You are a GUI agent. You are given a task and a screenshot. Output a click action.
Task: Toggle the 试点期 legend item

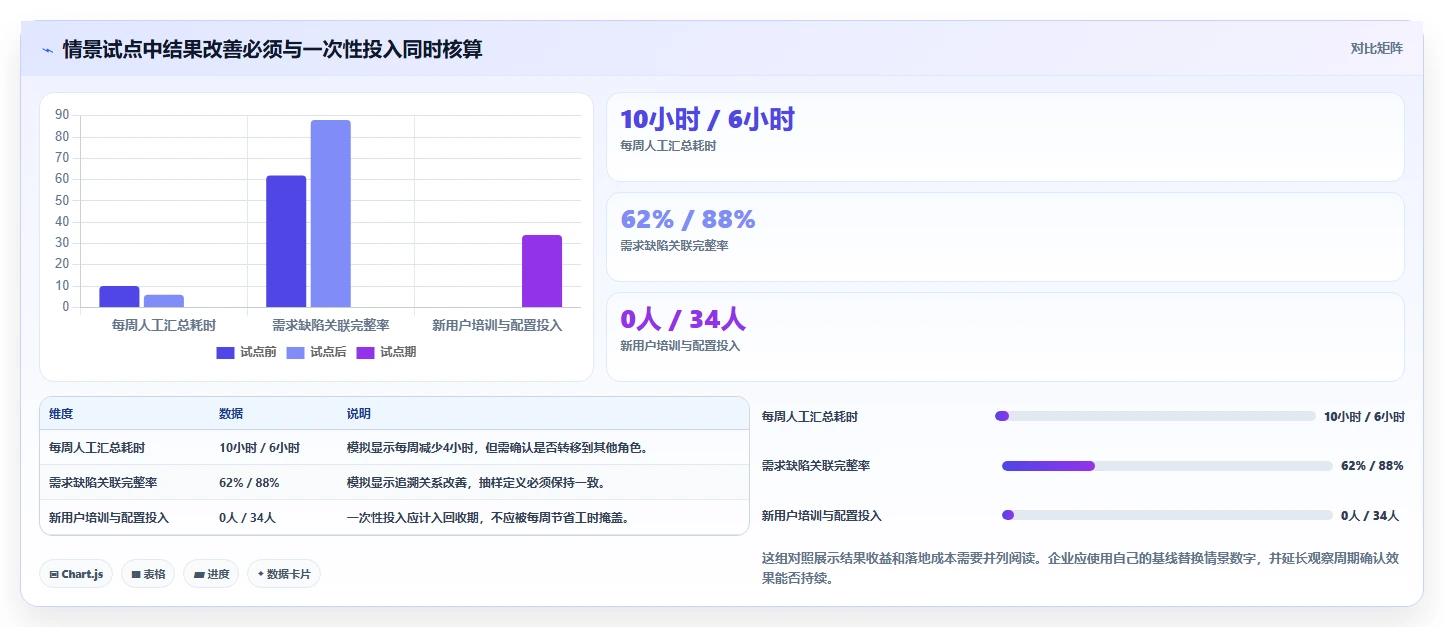[386, 352]
